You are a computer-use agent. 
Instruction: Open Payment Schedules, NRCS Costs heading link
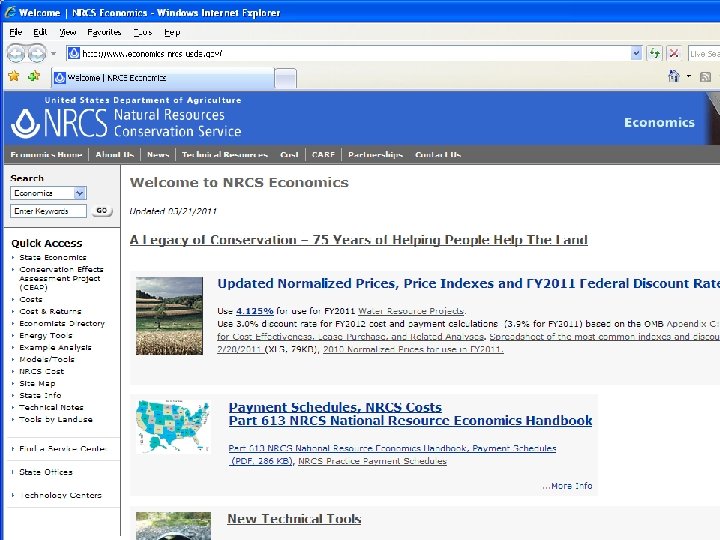pos(335,407)
